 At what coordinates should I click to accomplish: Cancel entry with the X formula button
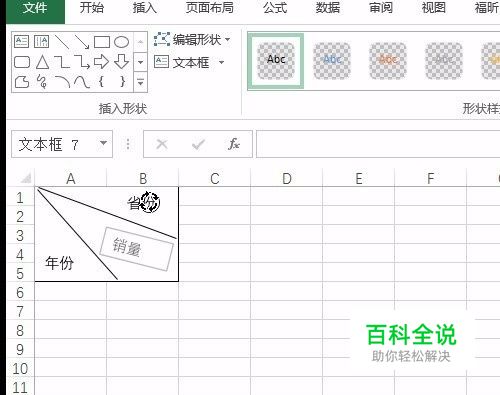[x=162, y=144]
